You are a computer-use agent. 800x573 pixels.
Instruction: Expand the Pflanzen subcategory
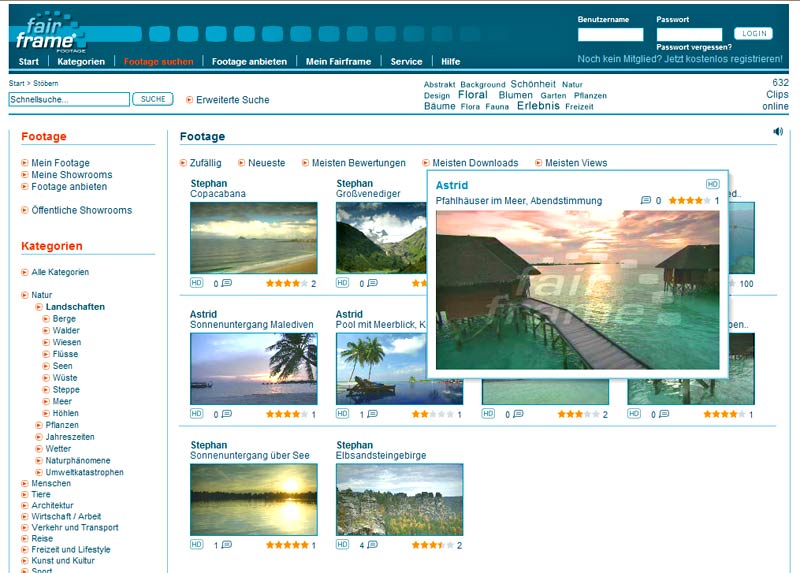pos(61,425)
